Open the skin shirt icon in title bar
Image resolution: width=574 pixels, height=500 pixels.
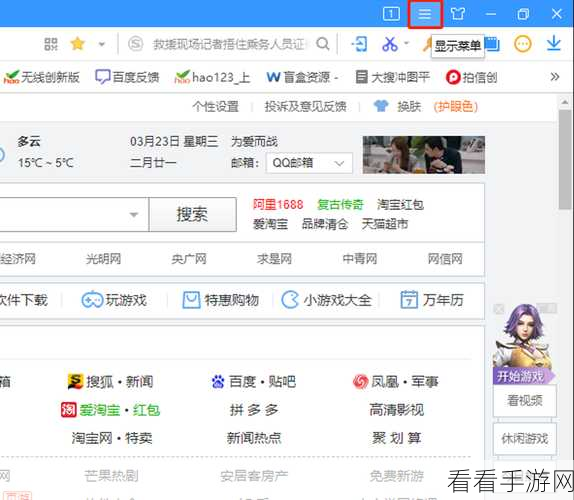click(x=458, y=14)
